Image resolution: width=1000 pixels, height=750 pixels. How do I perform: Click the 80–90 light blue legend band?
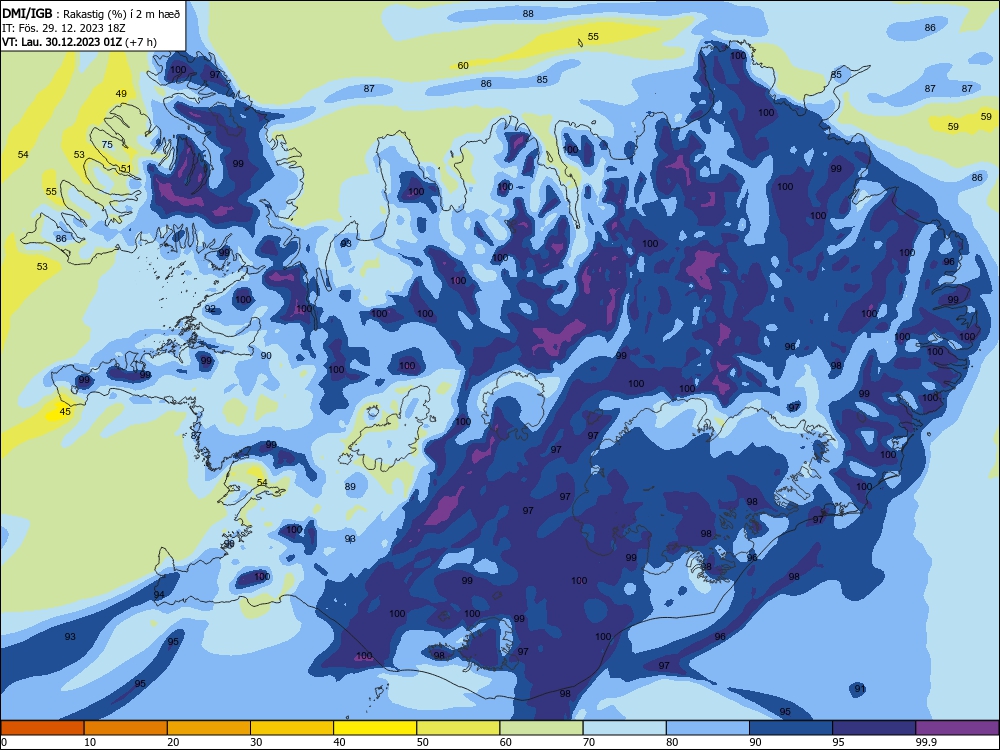708,728
